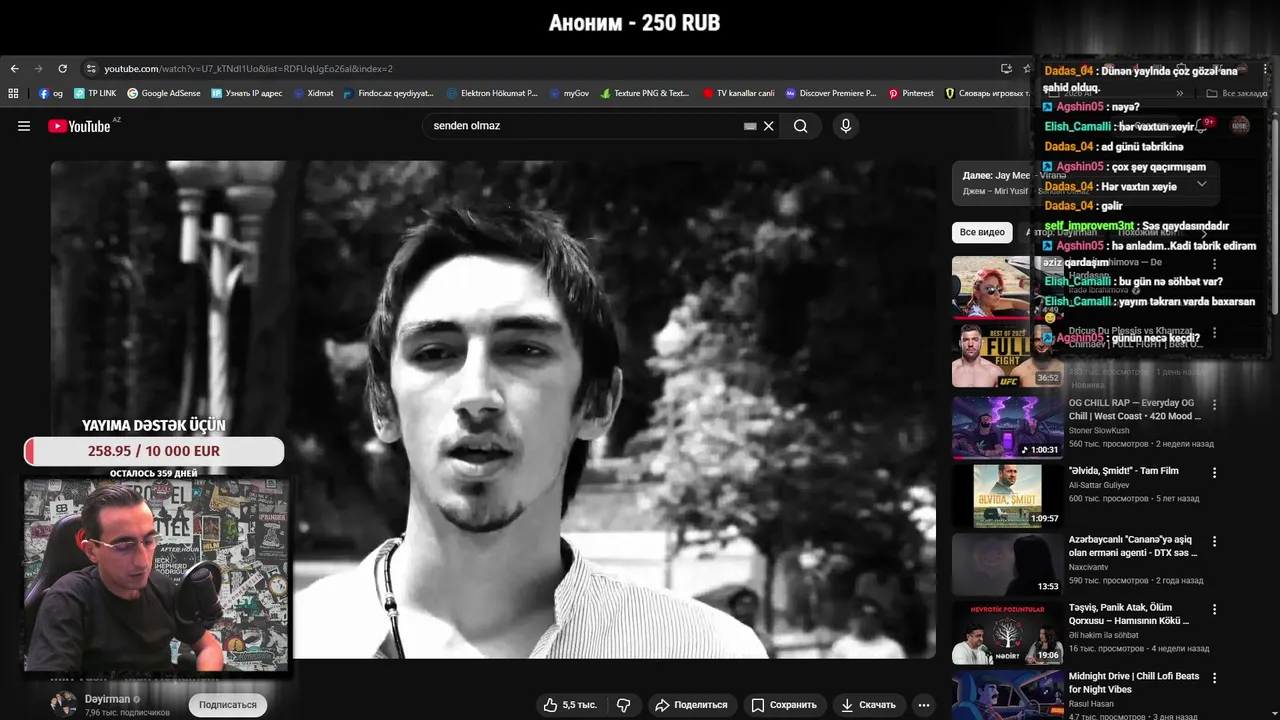The width and height of the screenshot is (1280, 720).
Task: Install app icon in address bar
Action: point(1006,69)
